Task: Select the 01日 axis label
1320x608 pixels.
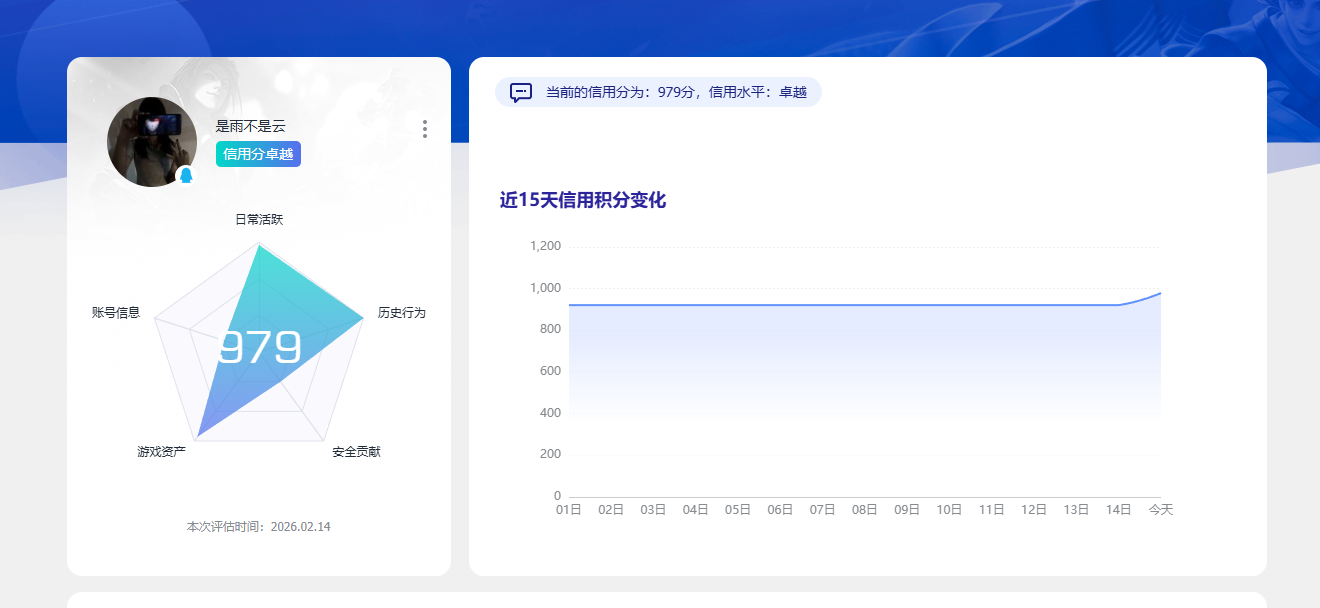Action: pyautogui.click(x=570, y=508)
